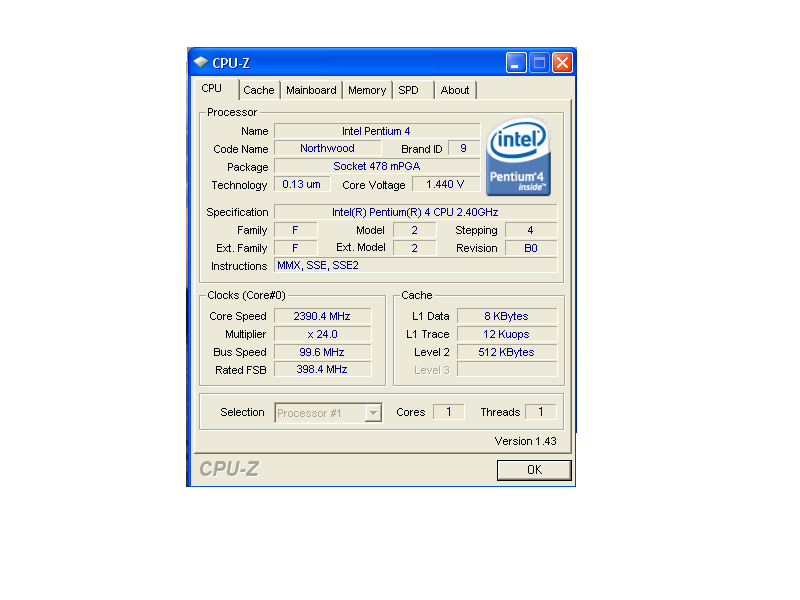
Task: Click the Ext. Family value F
Action: pos(295,248)
